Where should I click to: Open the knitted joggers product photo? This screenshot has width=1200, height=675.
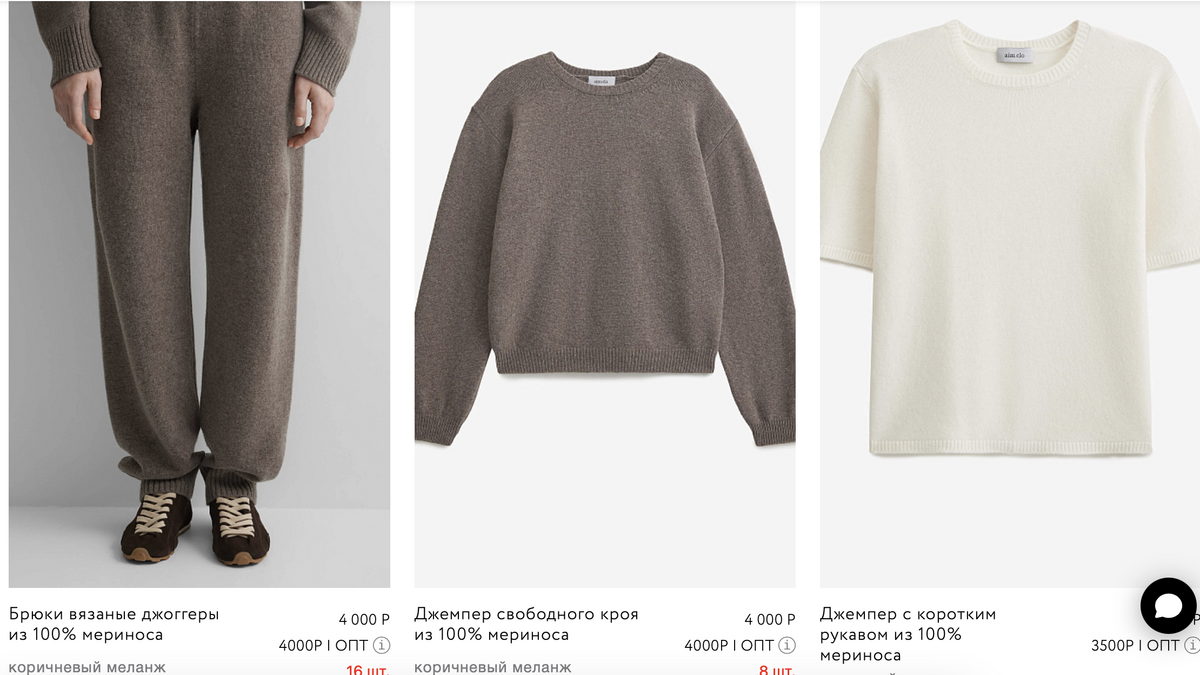pyautogui.click(x=199, y=294)
